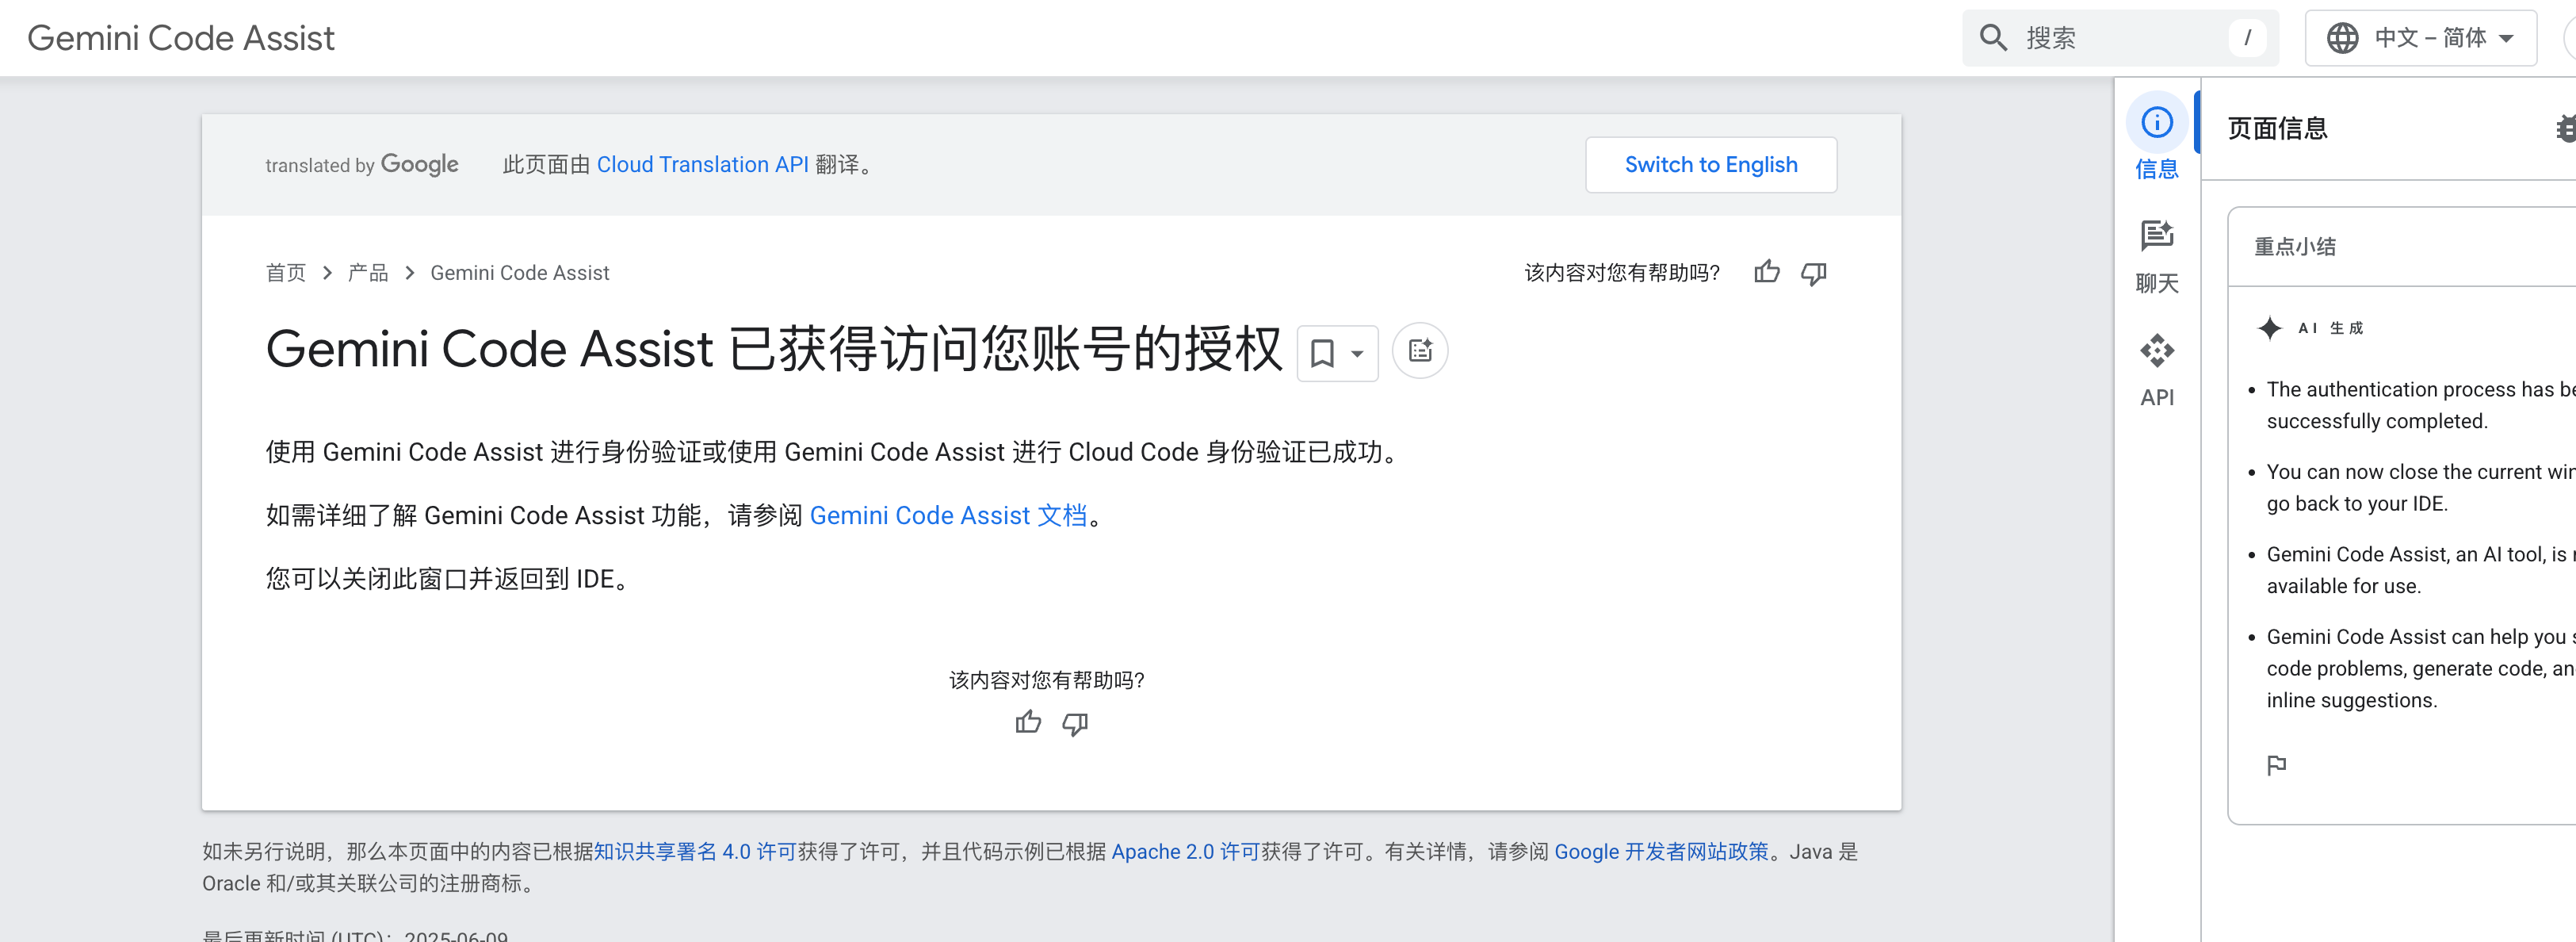The height and width of the screenshot is (942, 2576).
Task: Click the AI 生成 sparkle icon
Action: coord(2270,328)
